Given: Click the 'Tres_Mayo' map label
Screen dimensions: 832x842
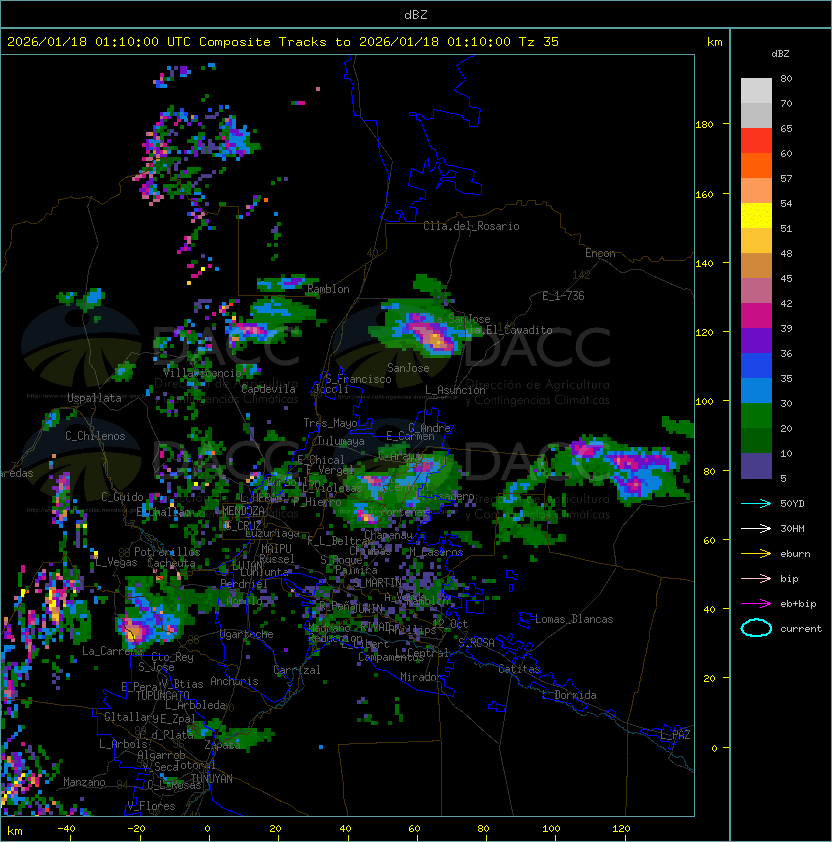Looking at the screenshot, I should (330, 423).
